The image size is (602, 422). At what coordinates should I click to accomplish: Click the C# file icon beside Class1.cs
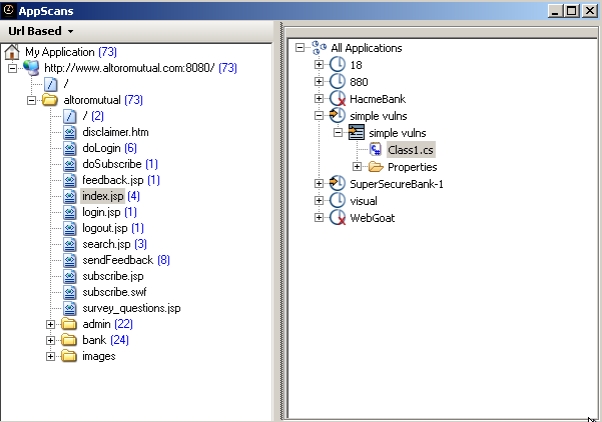click(x=375, y=149)
